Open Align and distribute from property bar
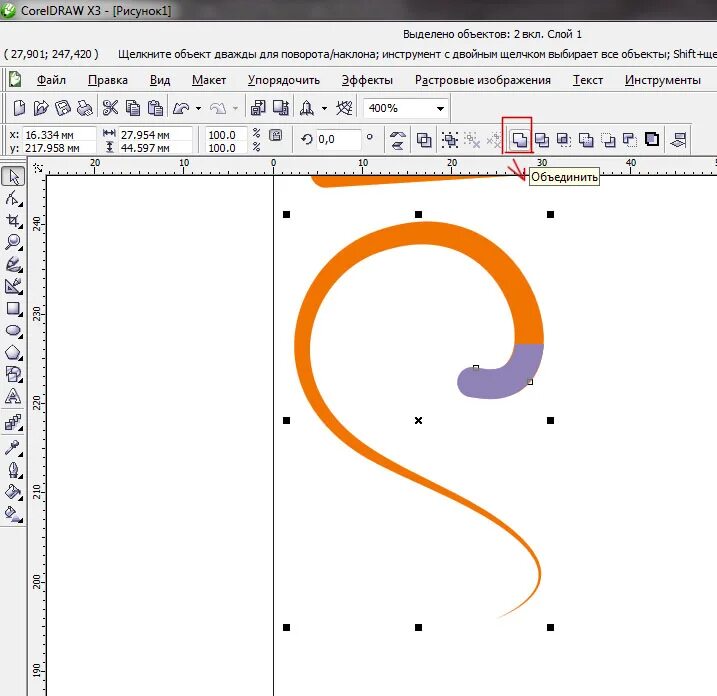717x696 pixels. (x=678, y=139)
